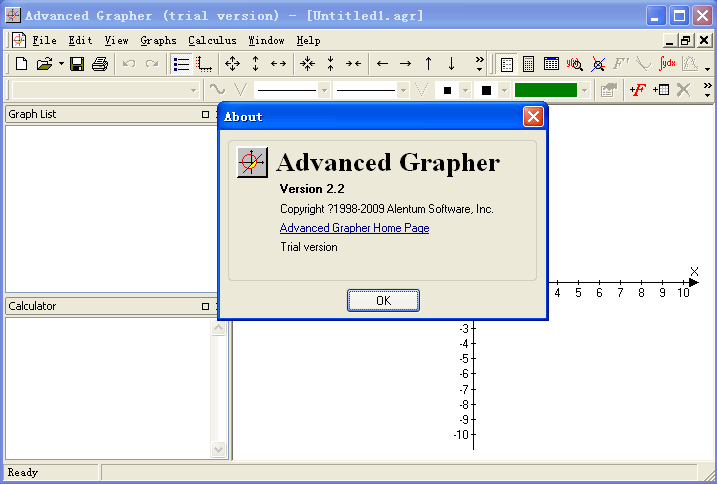Zoom in horizontally icon

pyautogui.click(x=353, y=64)
